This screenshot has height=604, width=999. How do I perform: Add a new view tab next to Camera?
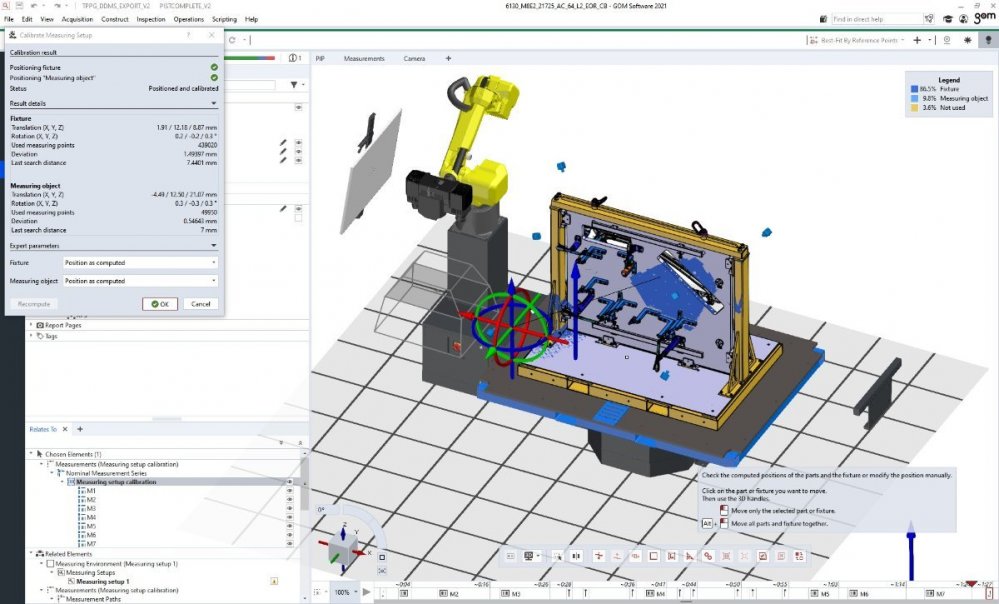448,59
